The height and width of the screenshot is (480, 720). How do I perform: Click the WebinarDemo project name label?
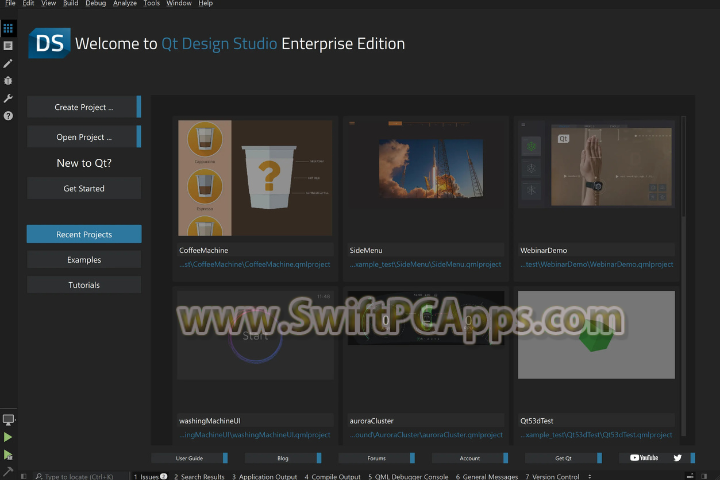pos(544,250)
